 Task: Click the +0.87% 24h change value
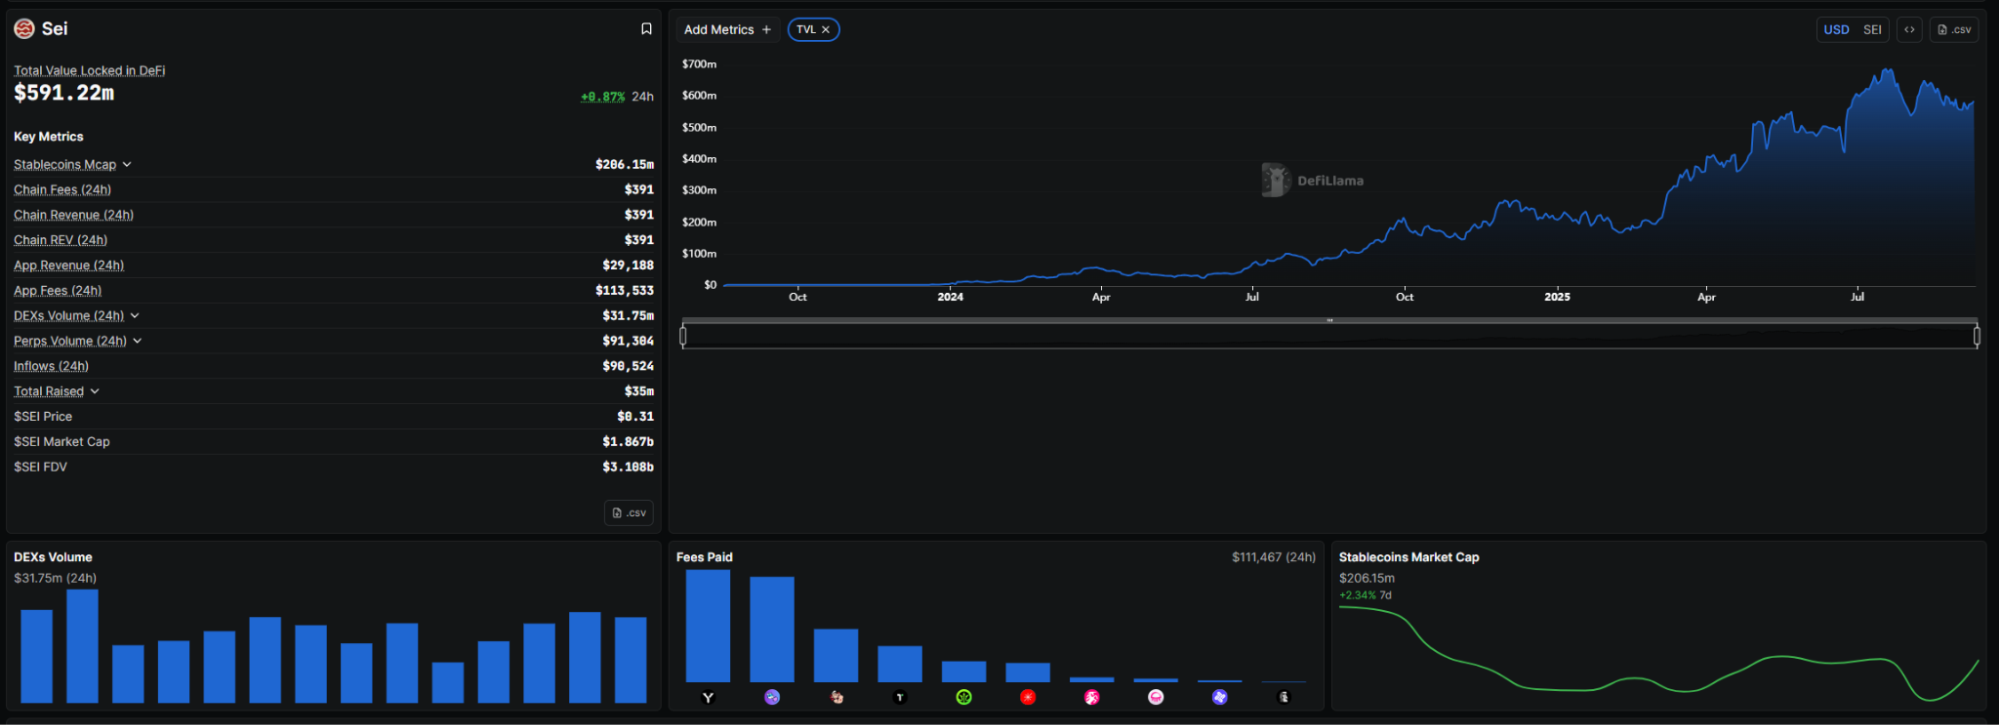pyautogui.click(x=603, y=97)
